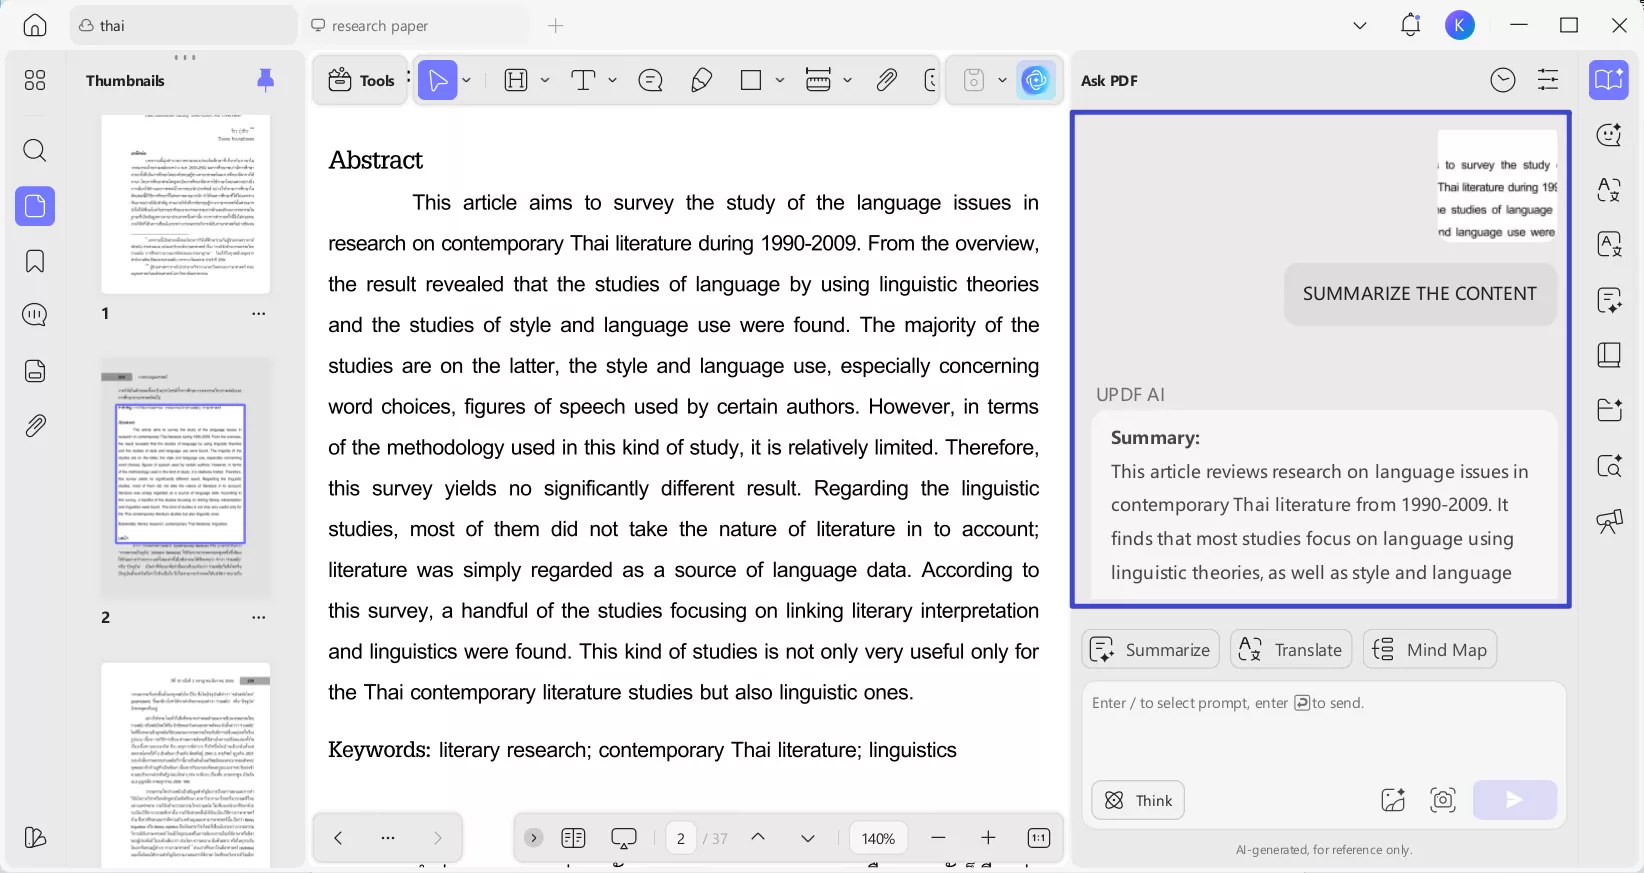Click the save icon in toolbar
This screenshot has width=1644, height=873.
tap(974, 80)
